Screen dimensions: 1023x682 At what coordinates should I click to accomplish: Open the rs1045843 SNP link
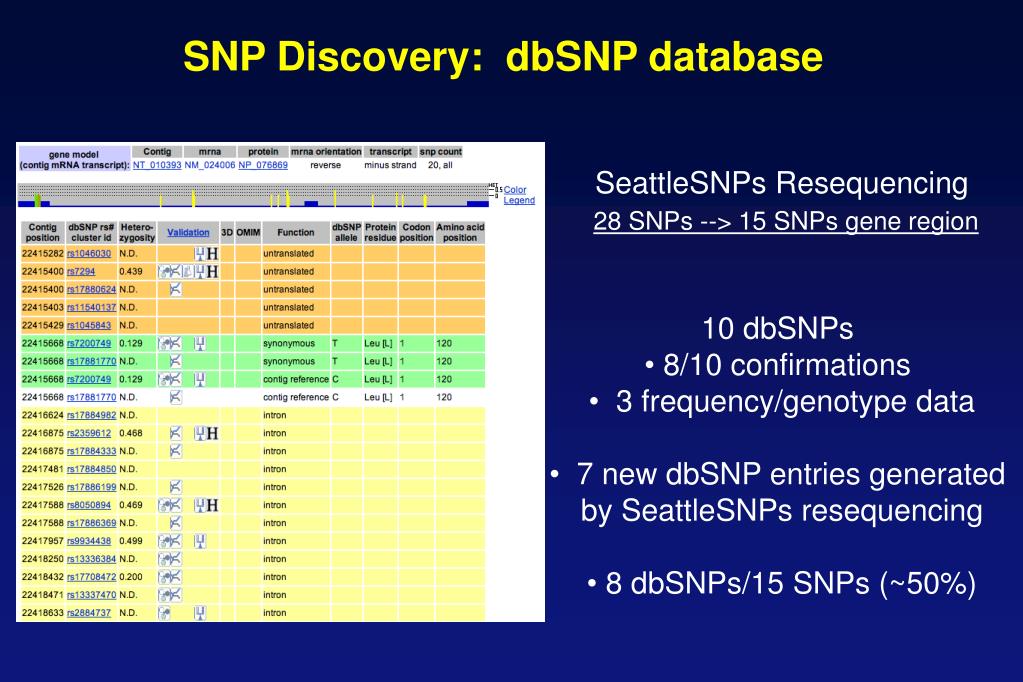coord(89,325)
